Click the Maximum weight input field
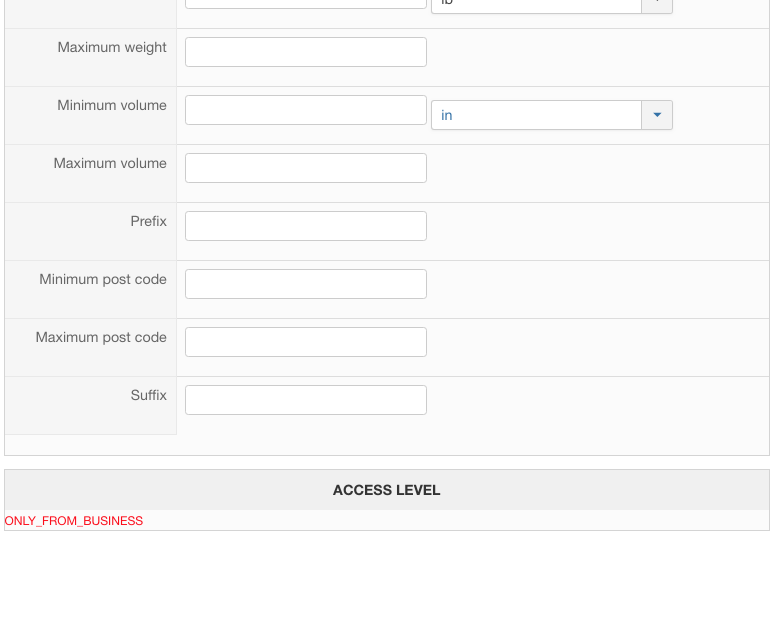784x639 pixels. coord(306,52)
